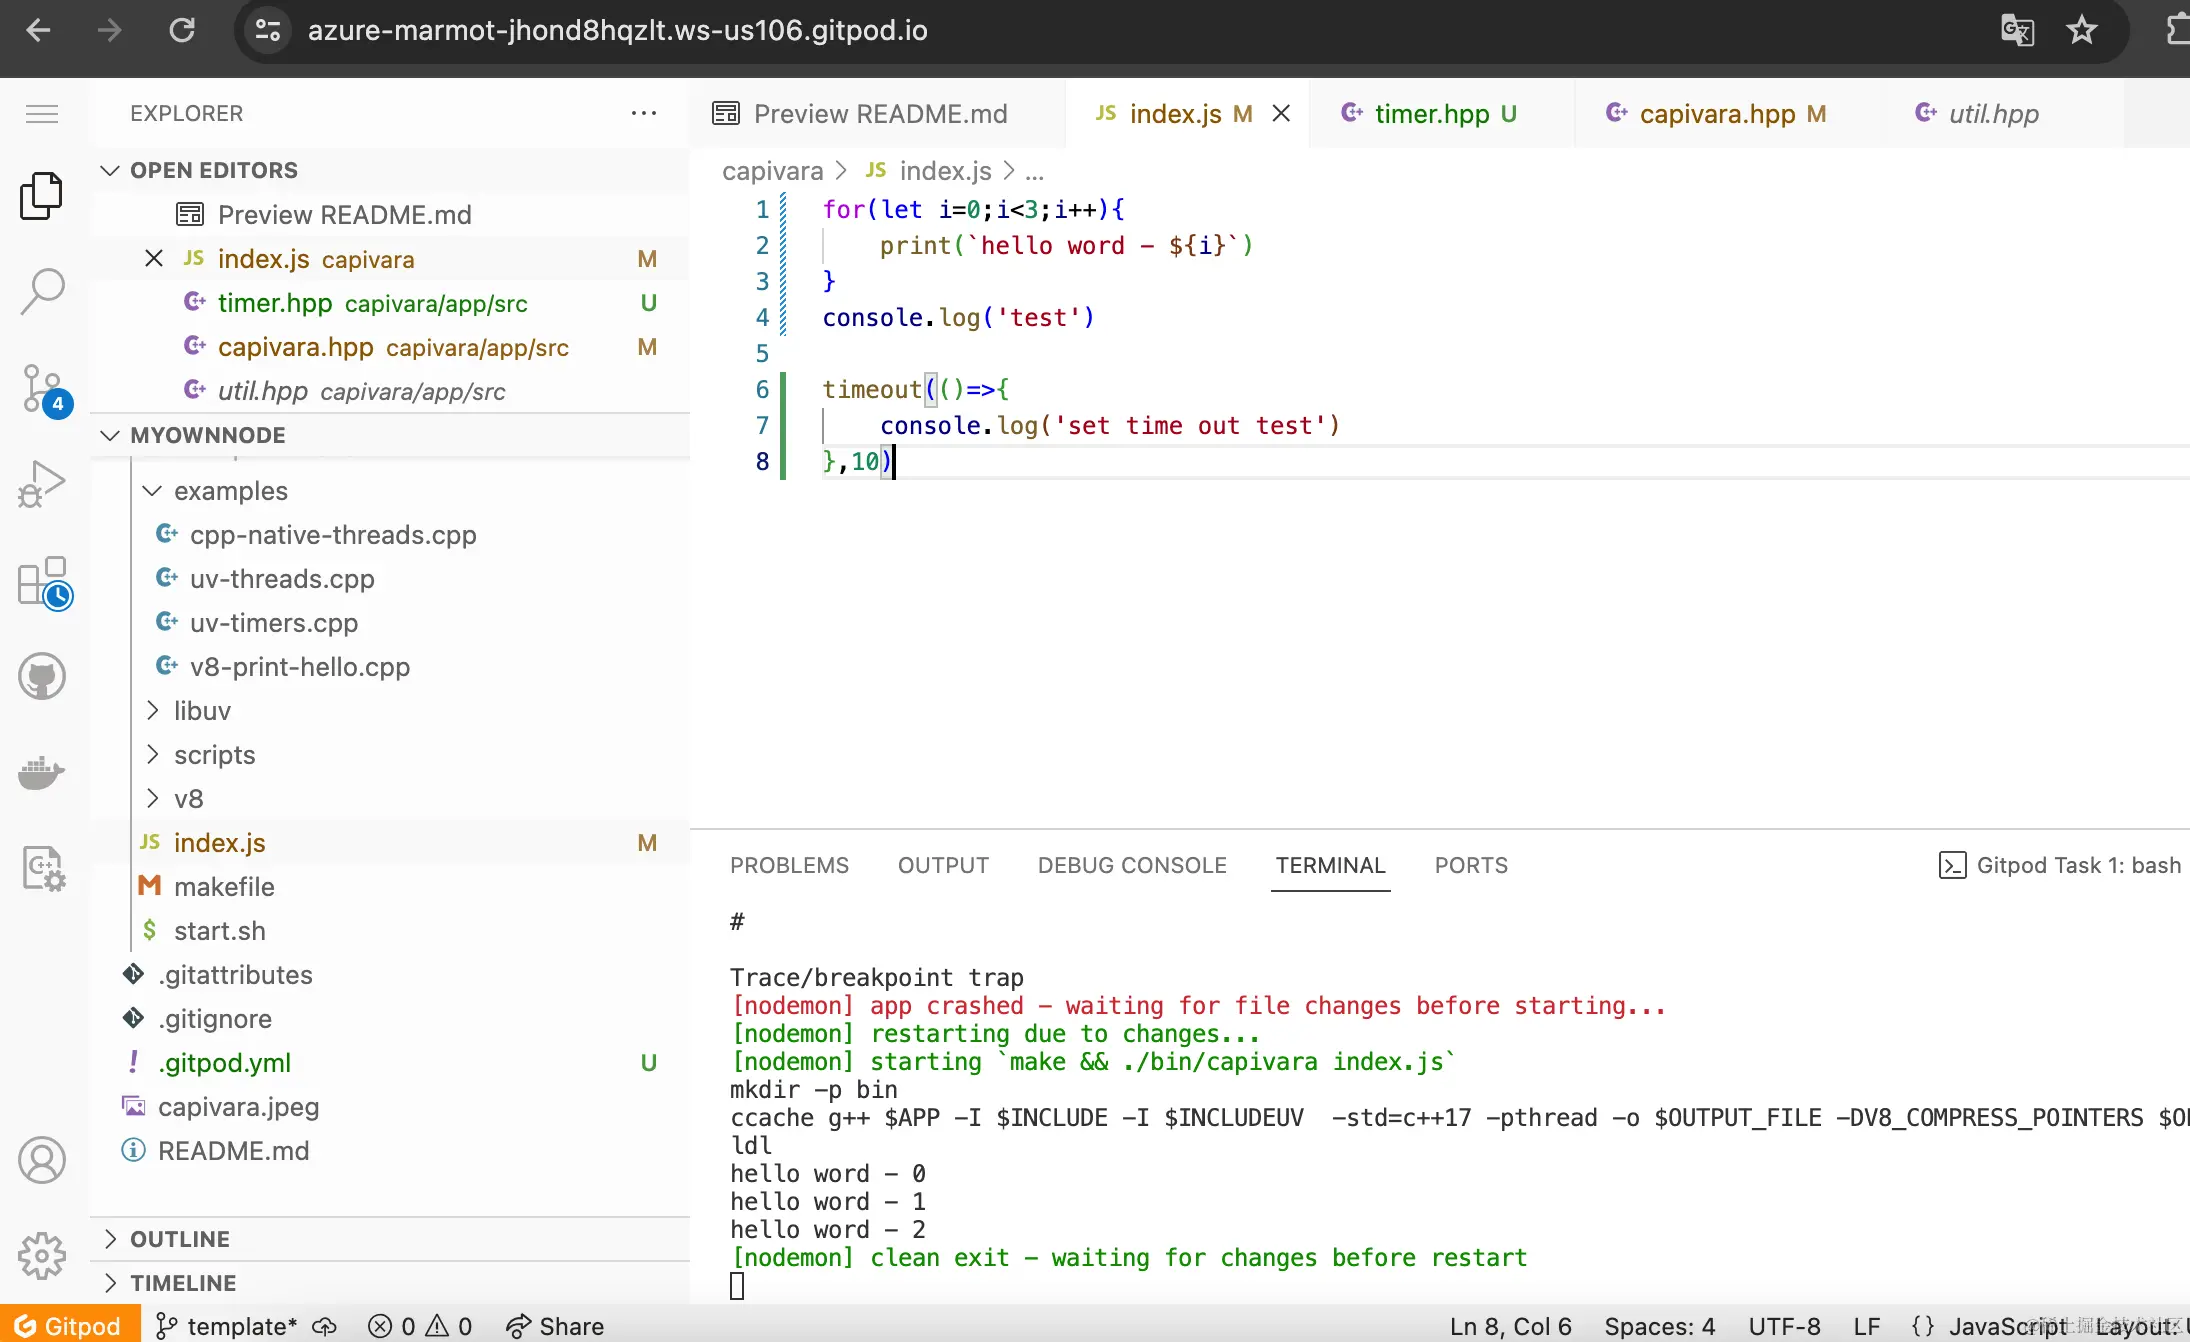Open Accounts menu in activity bar
The height and width of the screenshot is (1342, 2190).
42,1160
